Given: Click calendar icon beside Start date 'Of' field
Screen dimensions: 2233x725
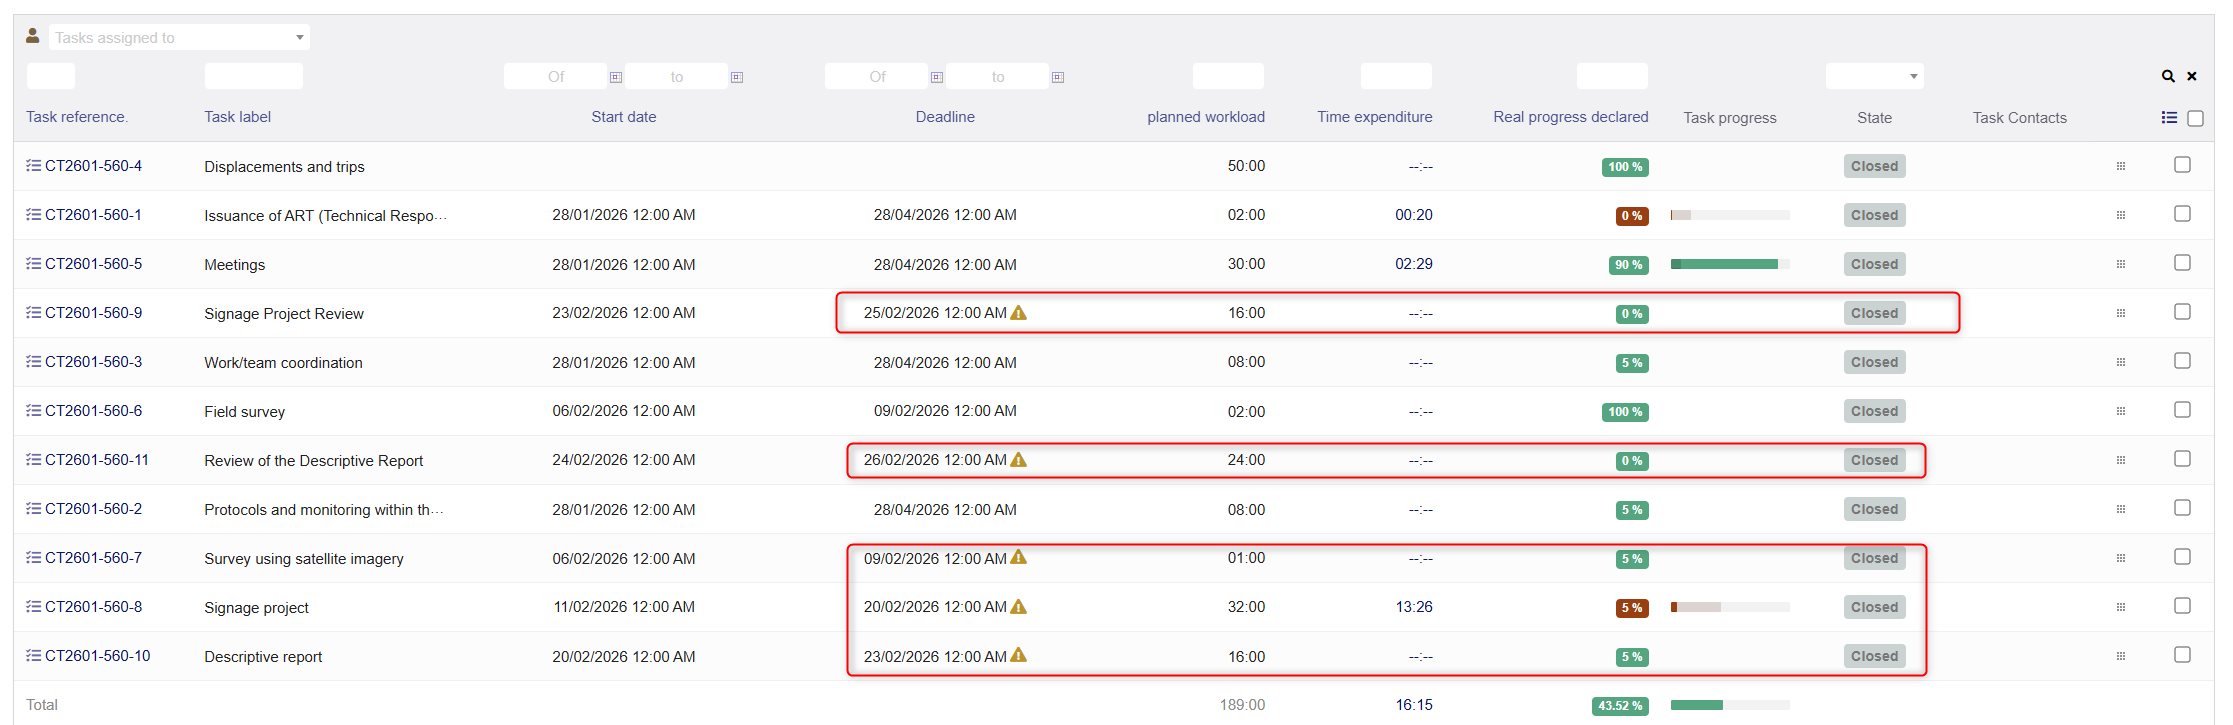Looking at the screenshot, I should [x=616, y=77].
